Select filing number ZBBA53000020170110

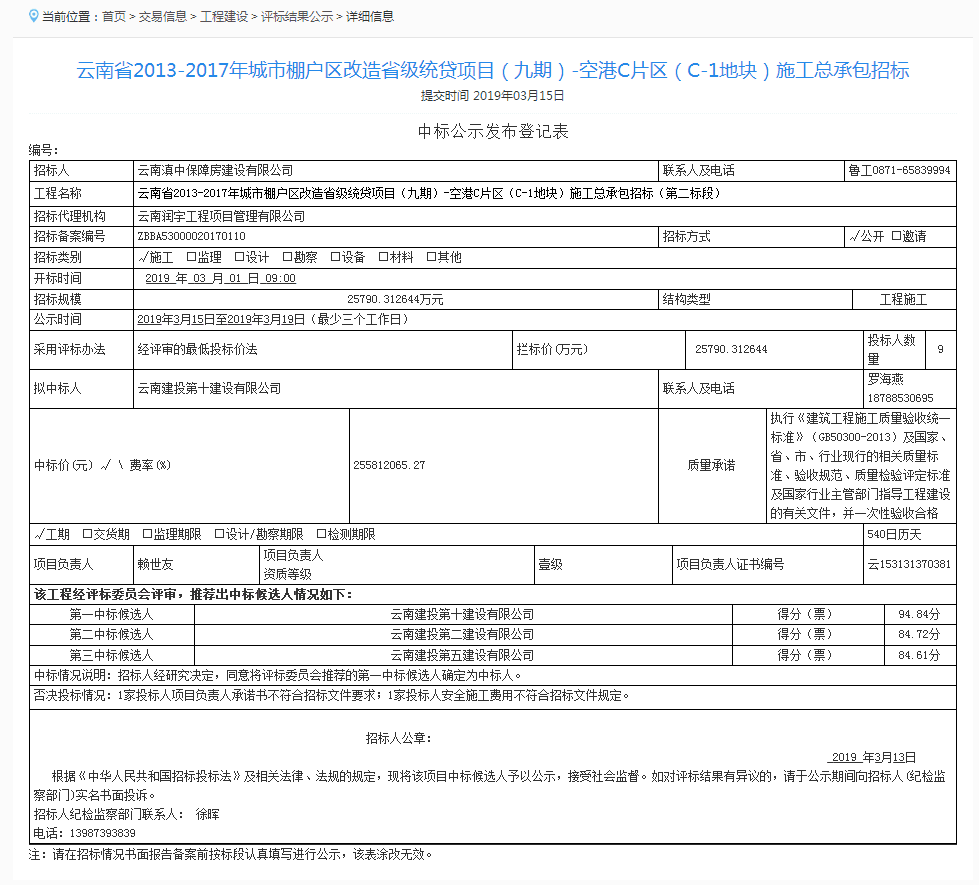[192, 237]
